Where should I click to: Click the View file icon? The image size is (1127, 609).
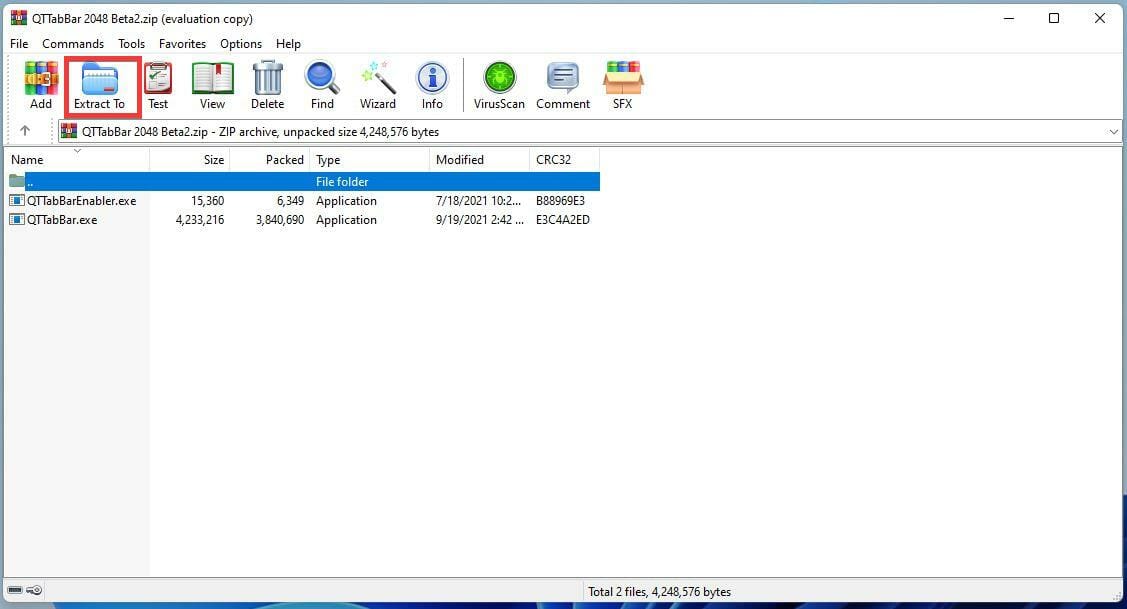211,84
